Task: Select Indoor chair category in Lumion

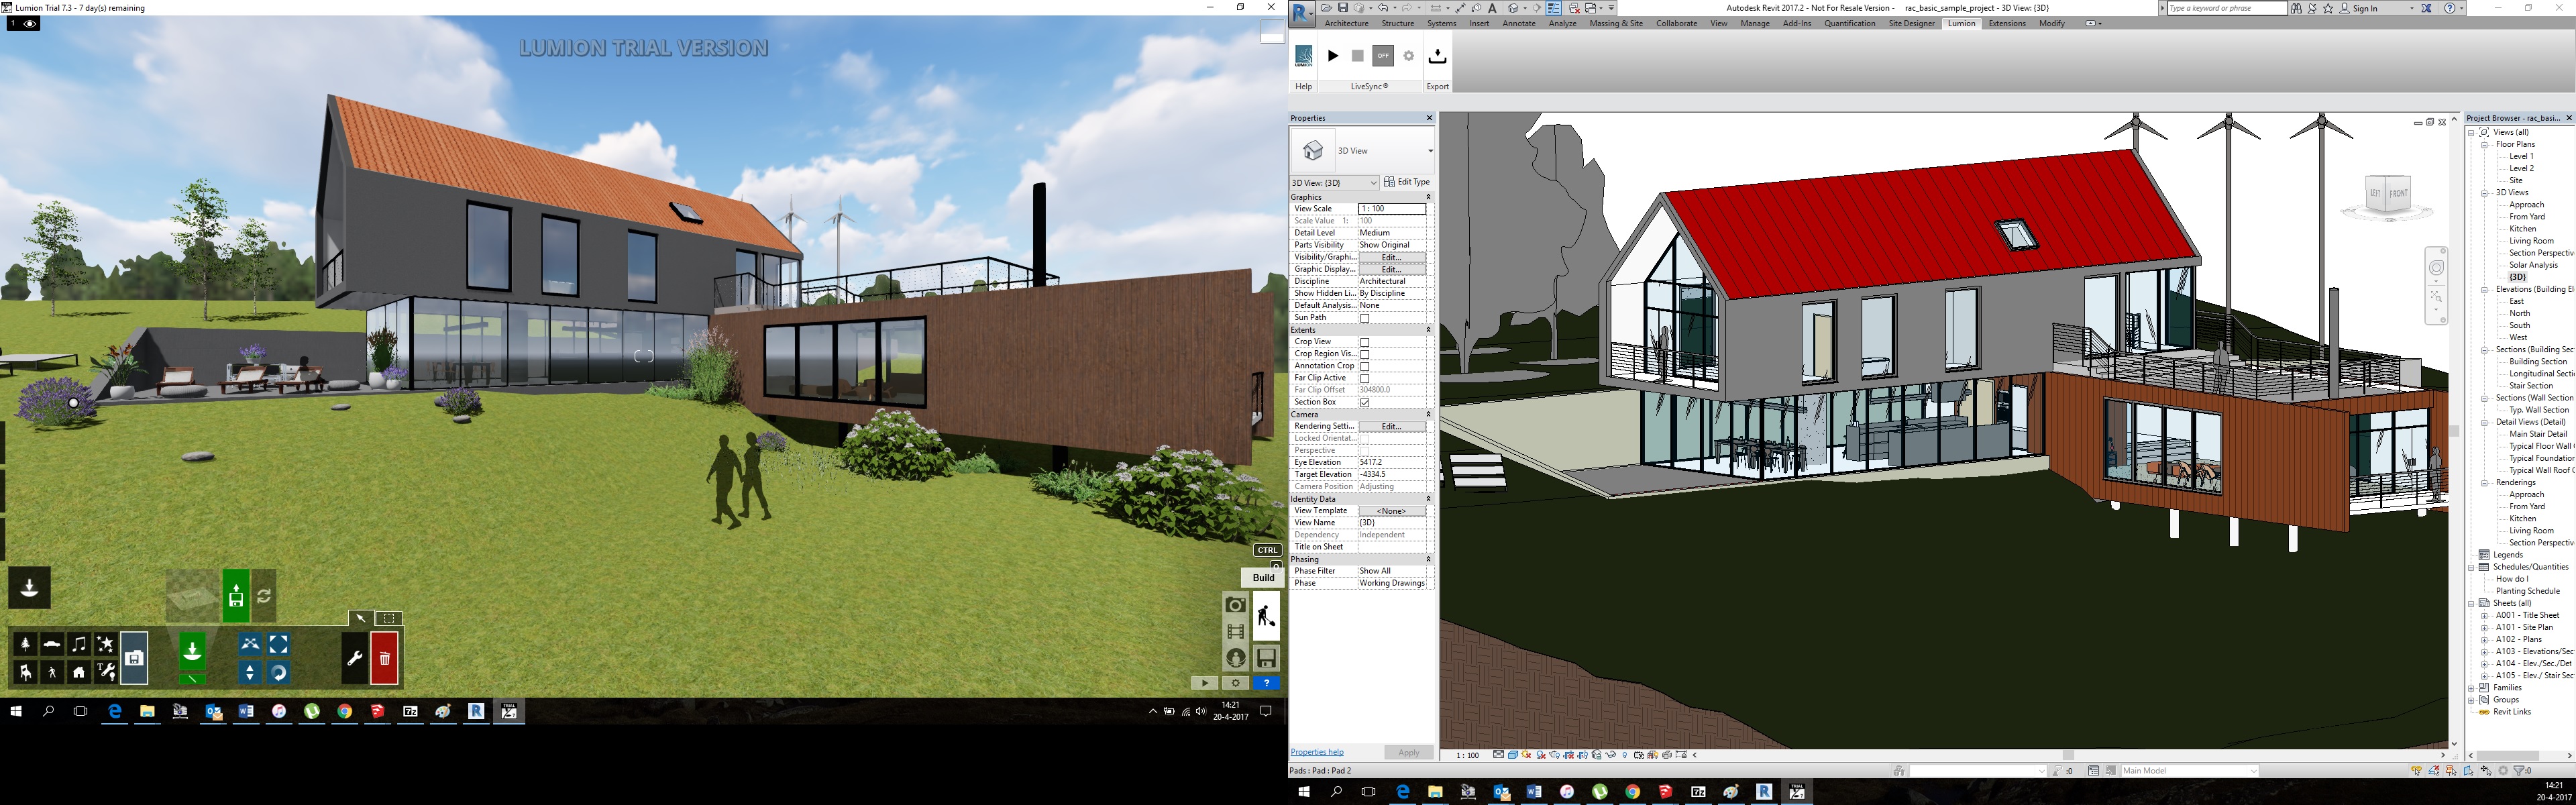Action: (x=25, y=672)
